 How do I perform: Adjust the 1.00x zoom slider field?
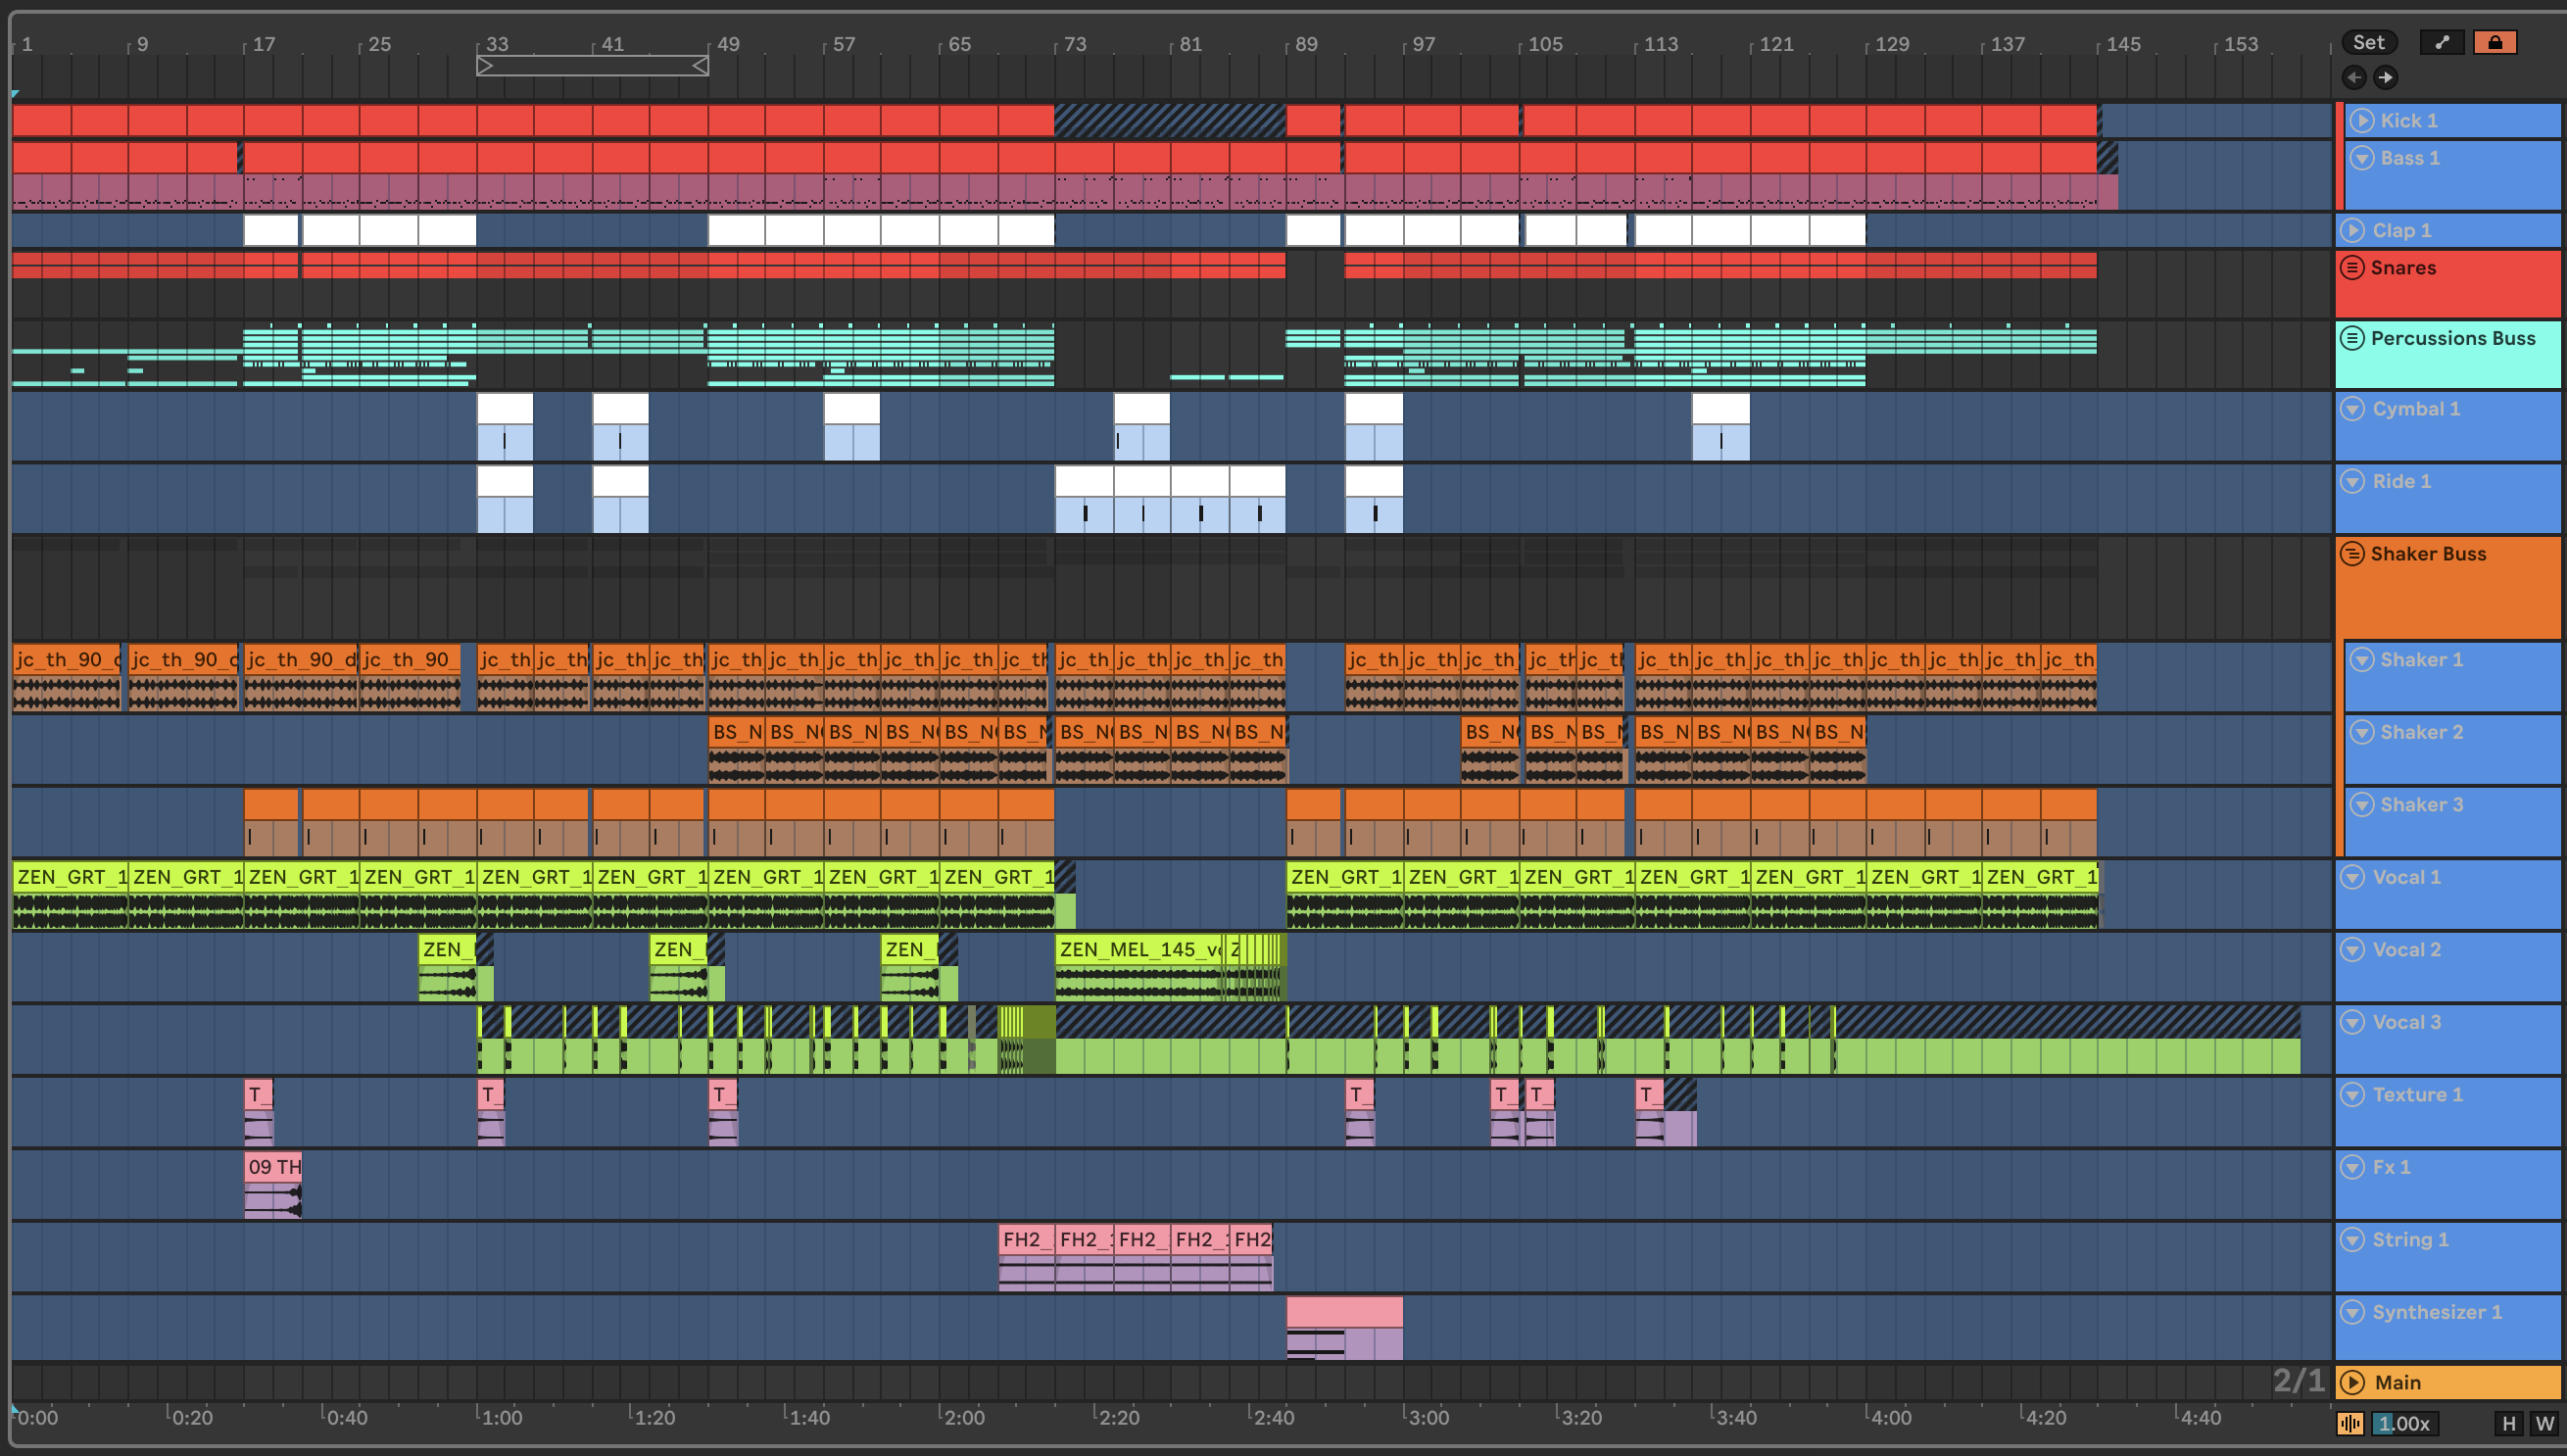click(2405, 1423)
